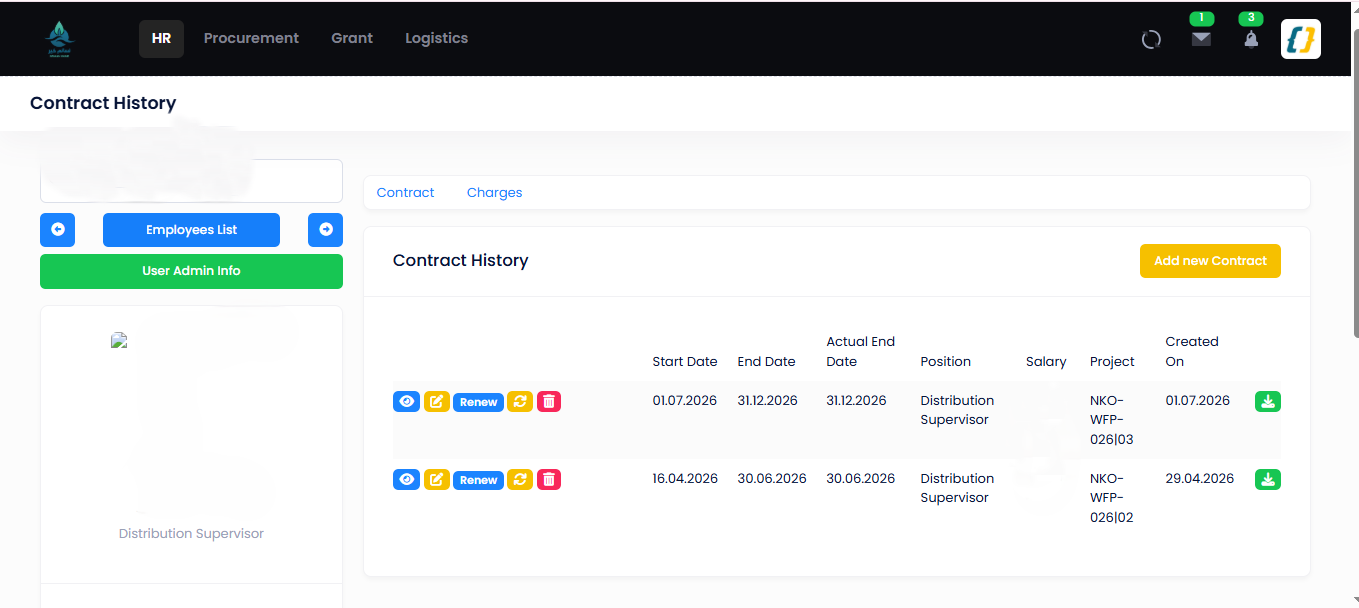Go to previous employee with left arrow
The image size is (1359, 608).
(57, 230)
